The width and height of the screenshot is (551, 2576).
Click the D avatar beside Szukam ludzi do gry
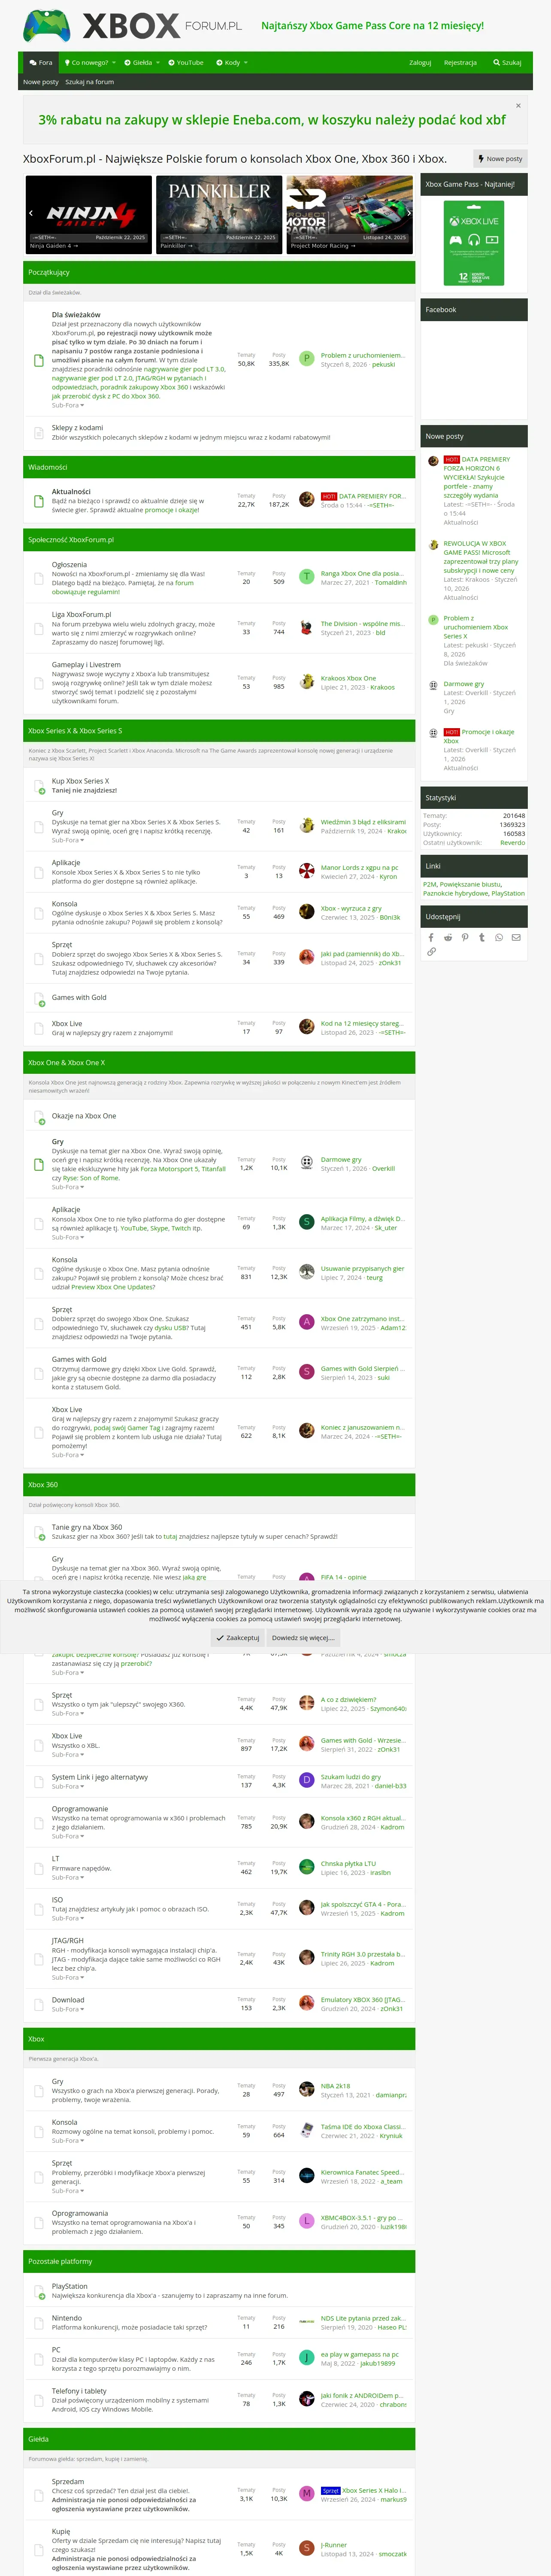pyautogui.click(x=307, y=1781)
